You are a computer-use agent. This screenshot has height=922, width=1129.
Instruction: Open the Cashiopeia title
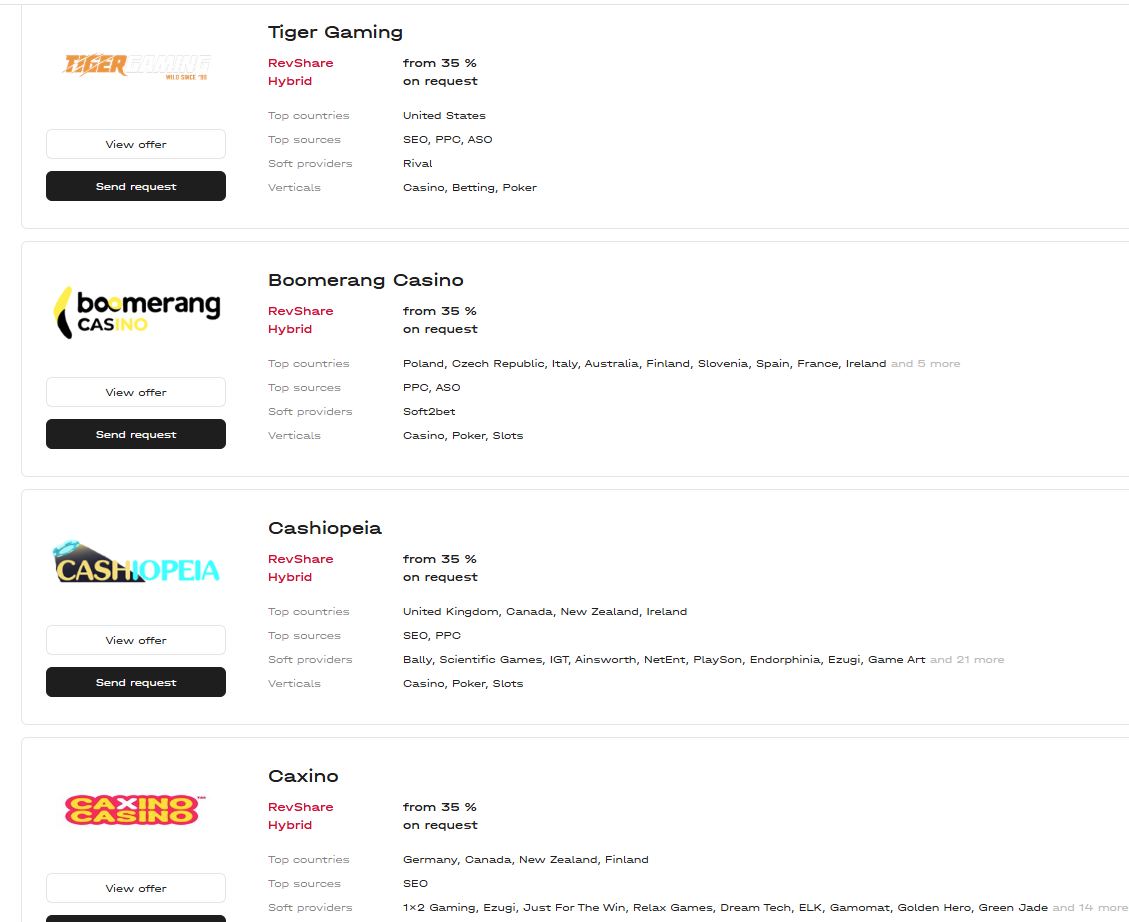[x=325, y=528]
